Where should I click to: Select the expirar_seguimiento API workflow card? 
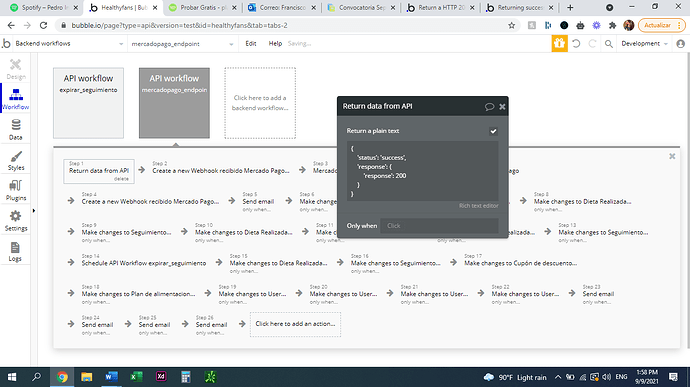(88, 103)
